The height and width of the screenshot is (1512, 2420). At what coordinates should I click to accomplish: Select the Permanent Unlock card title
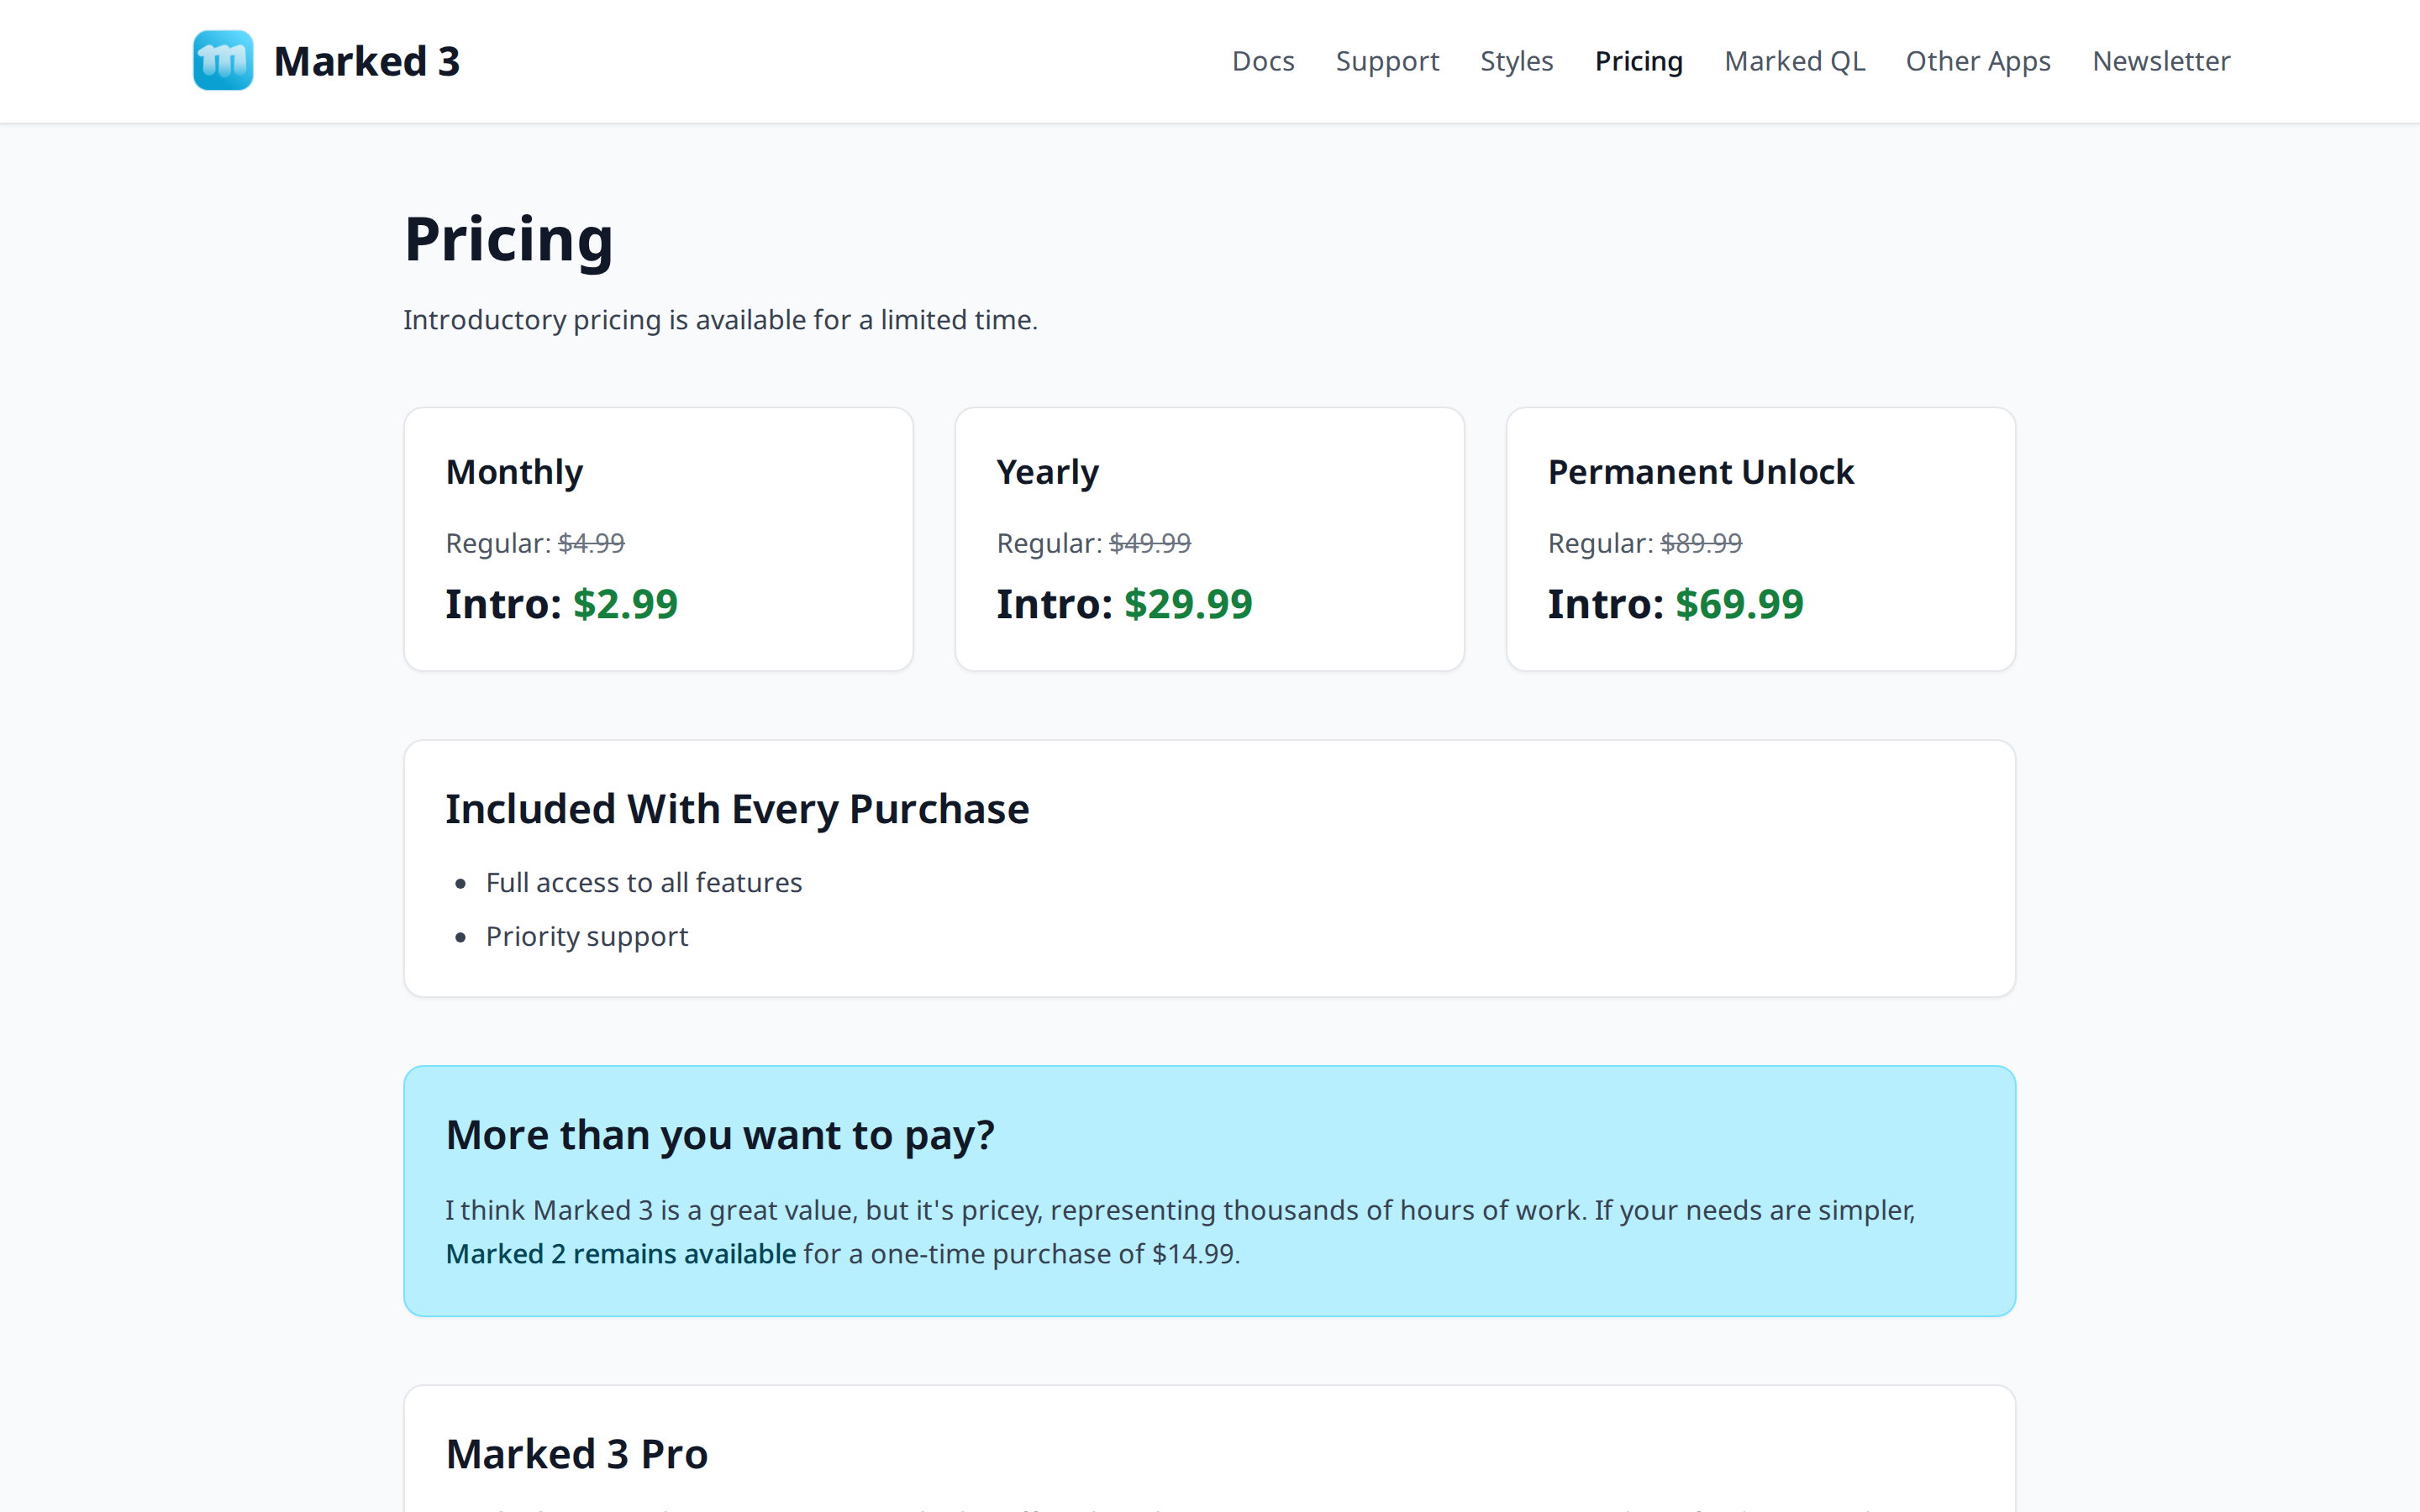coord(1700,472)
